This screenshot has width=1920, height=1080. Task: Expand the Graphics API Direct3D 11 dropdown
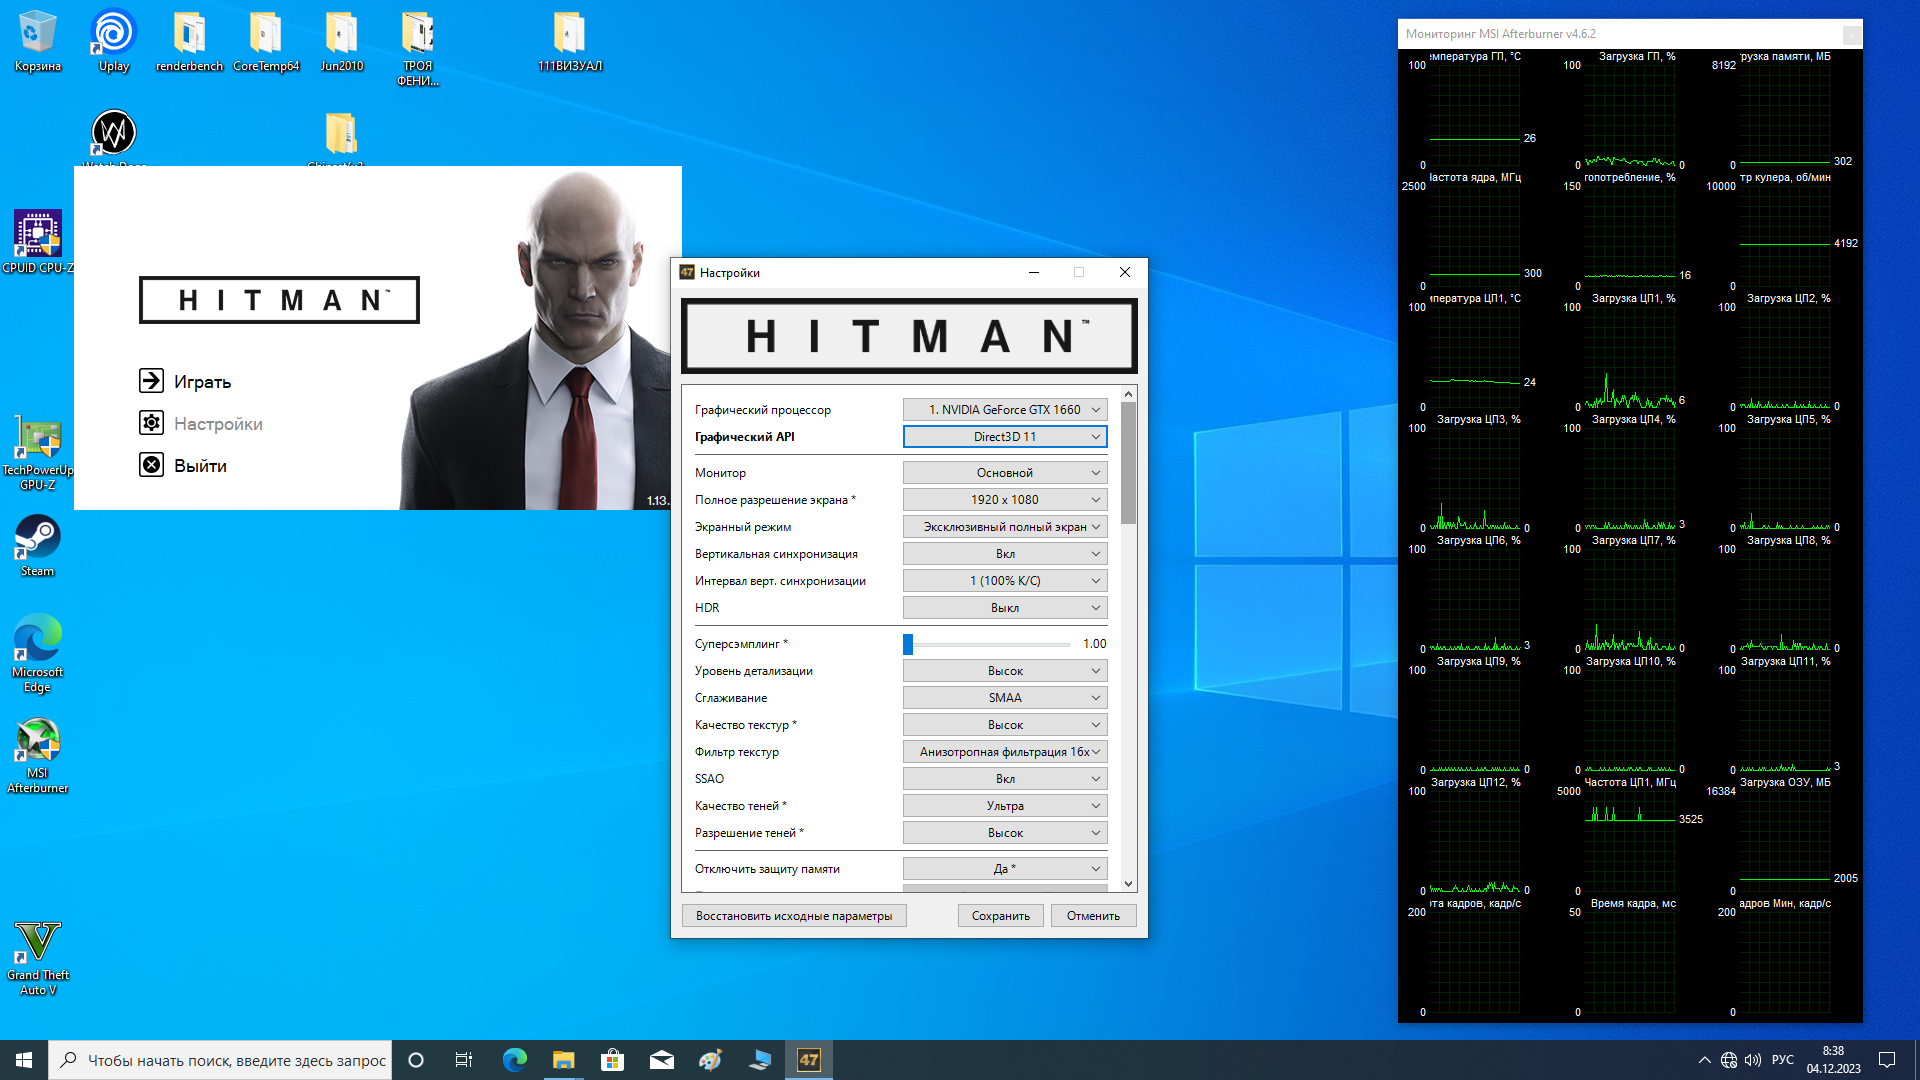pos(1004,437)
